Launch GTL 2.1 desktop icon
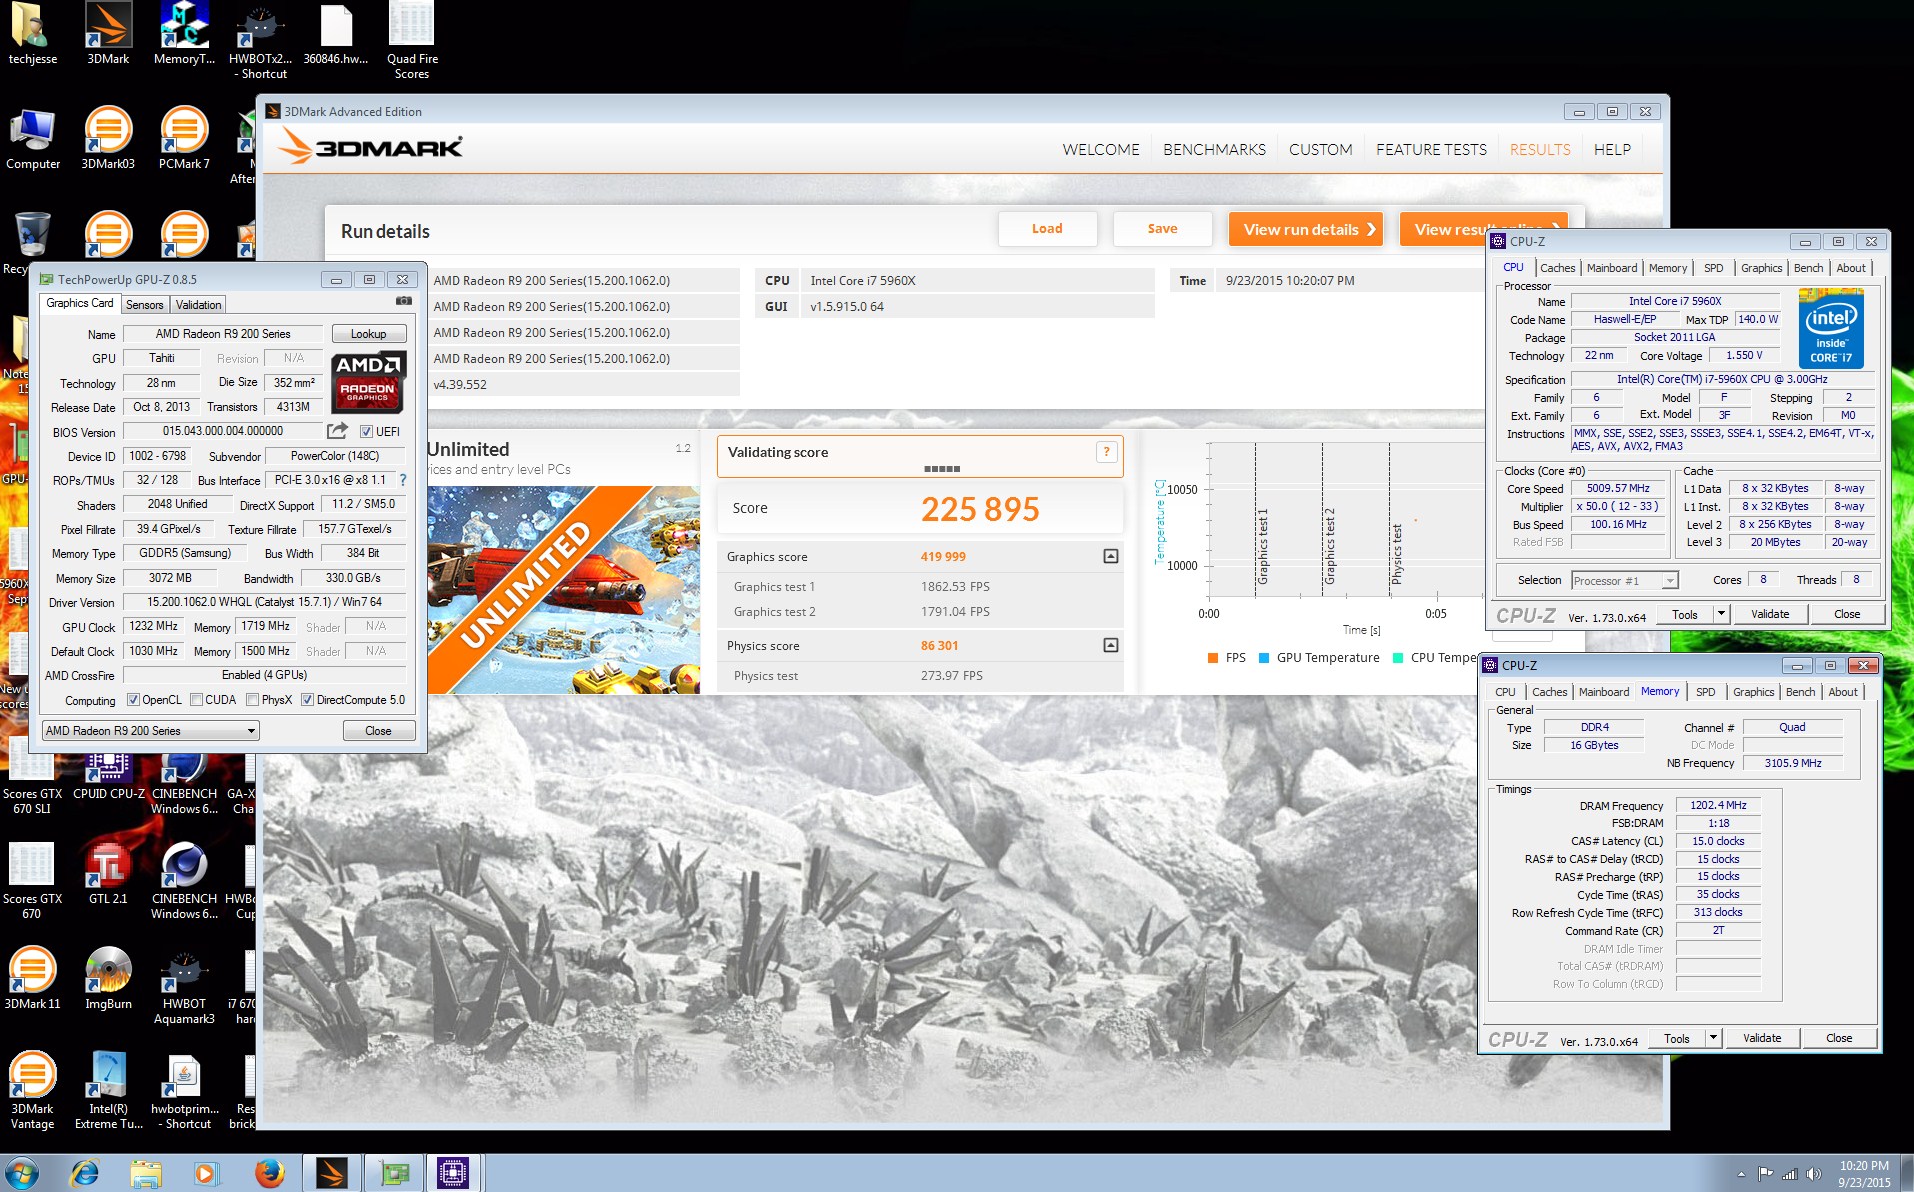This screenshot has height=1192, width=1914. click(x=108, y=873)
